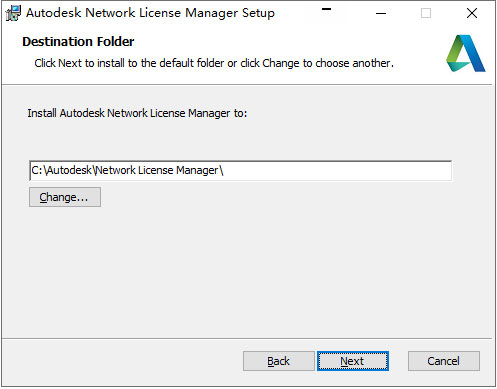
Task: Click the installer icon in the title bar
Action: (13, 13)
